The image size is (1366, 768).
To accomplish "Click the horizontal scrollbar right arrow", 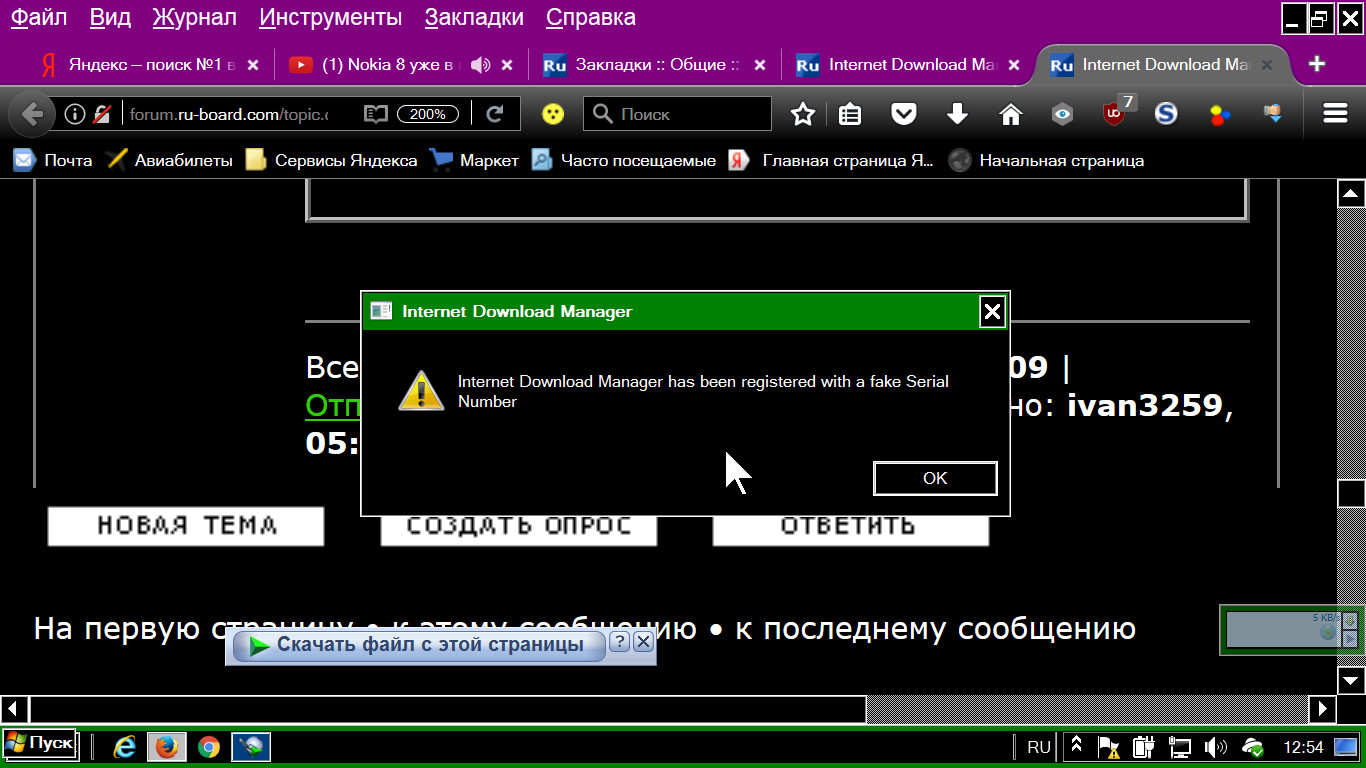I will (x=1323, y=709).
